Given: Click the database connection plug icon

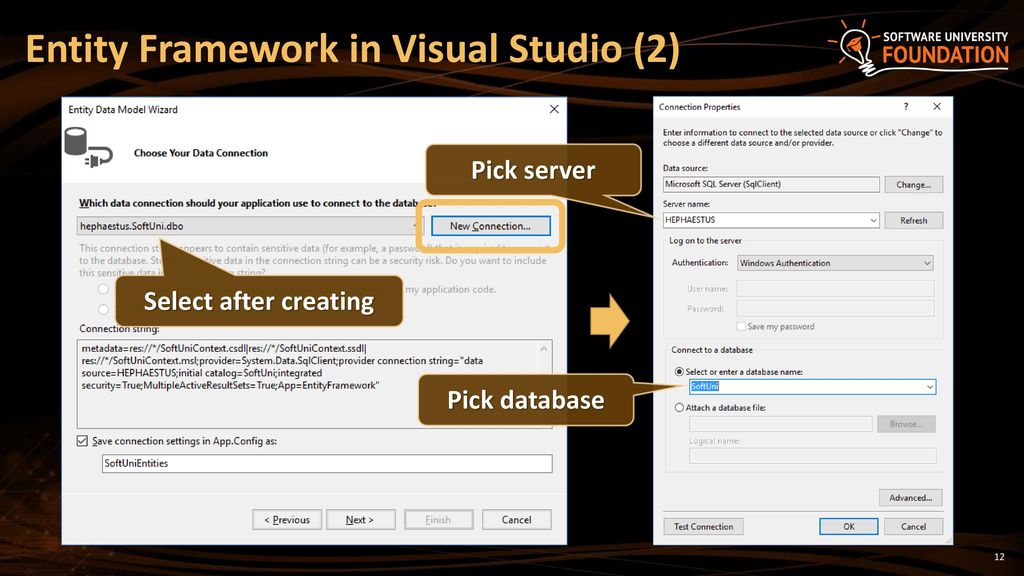Looking at the screenshot, I should click(88, 148).
